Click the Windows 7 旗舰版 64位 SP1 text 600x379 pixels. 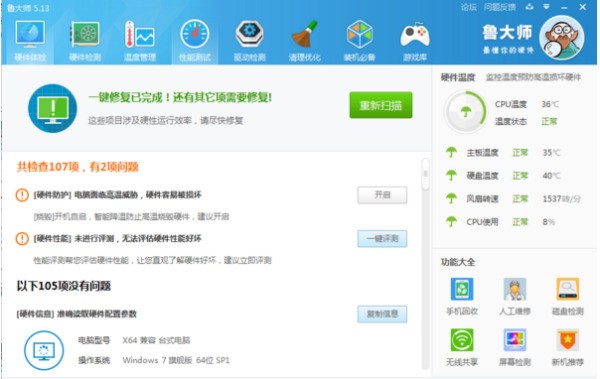click(176, 360)
